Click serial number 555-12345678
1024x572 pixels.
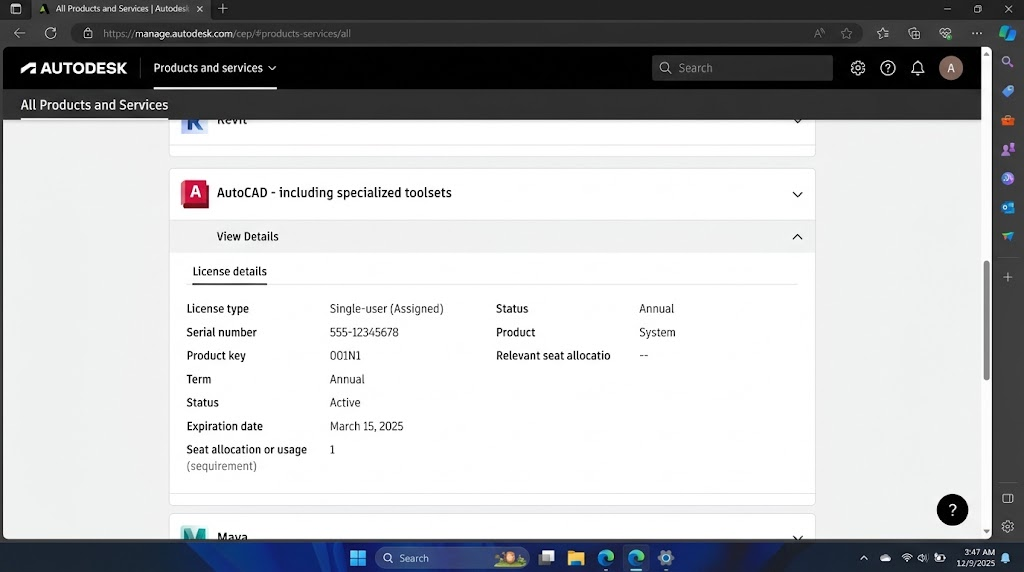(364, 332)
